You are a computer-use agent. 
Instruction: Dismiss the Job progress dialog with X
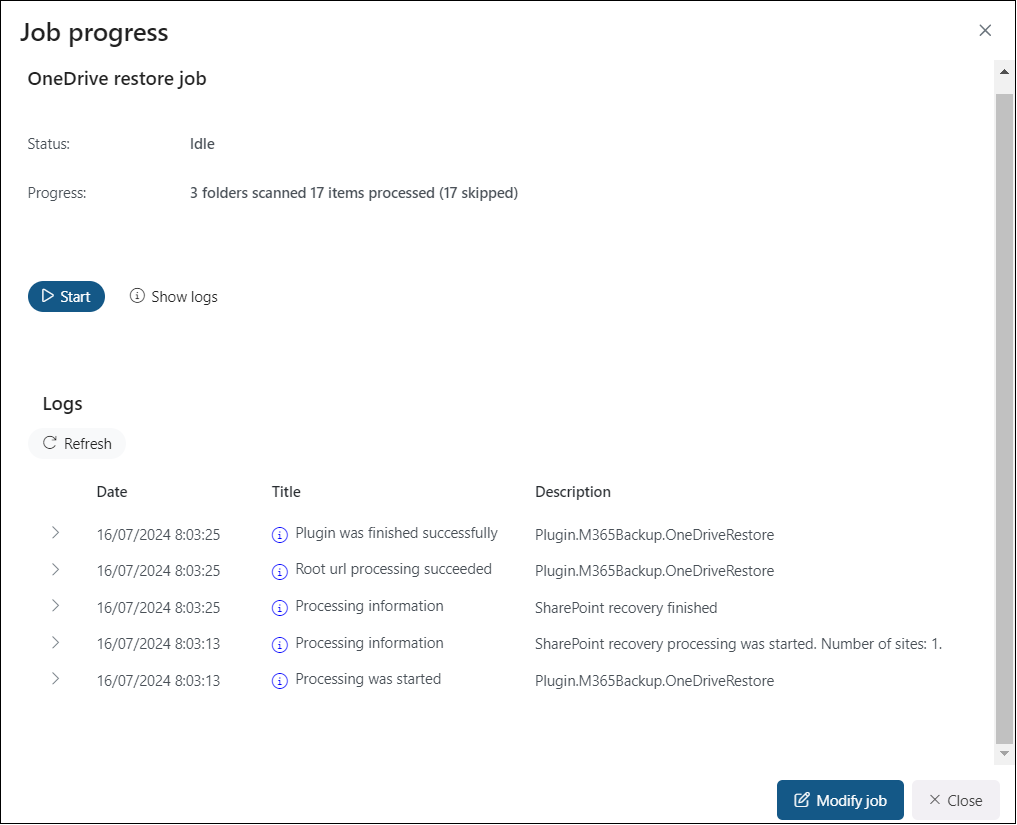pyautogui.click(x=985, y=31)
